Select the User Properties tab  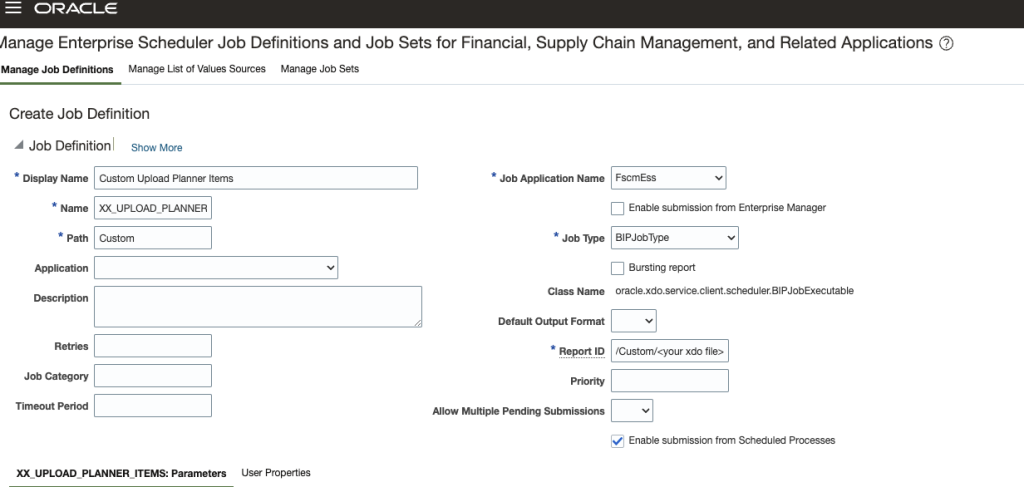click(x=276, y=473)
